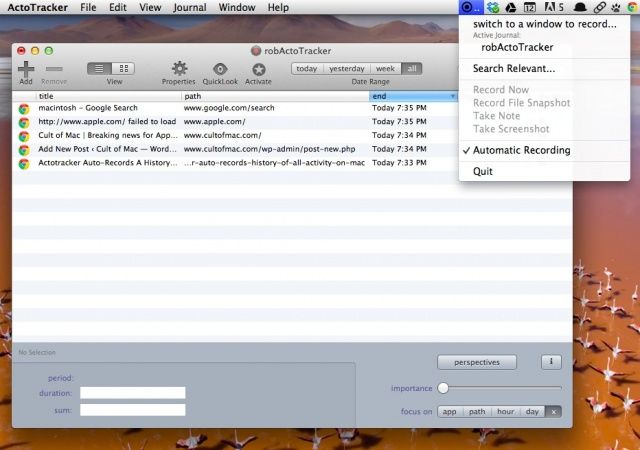The width and height of the screenshot is (640, 450).
Task: Click the 'www.cultofmac.com/' path cell
Action: tap(222, 135)
